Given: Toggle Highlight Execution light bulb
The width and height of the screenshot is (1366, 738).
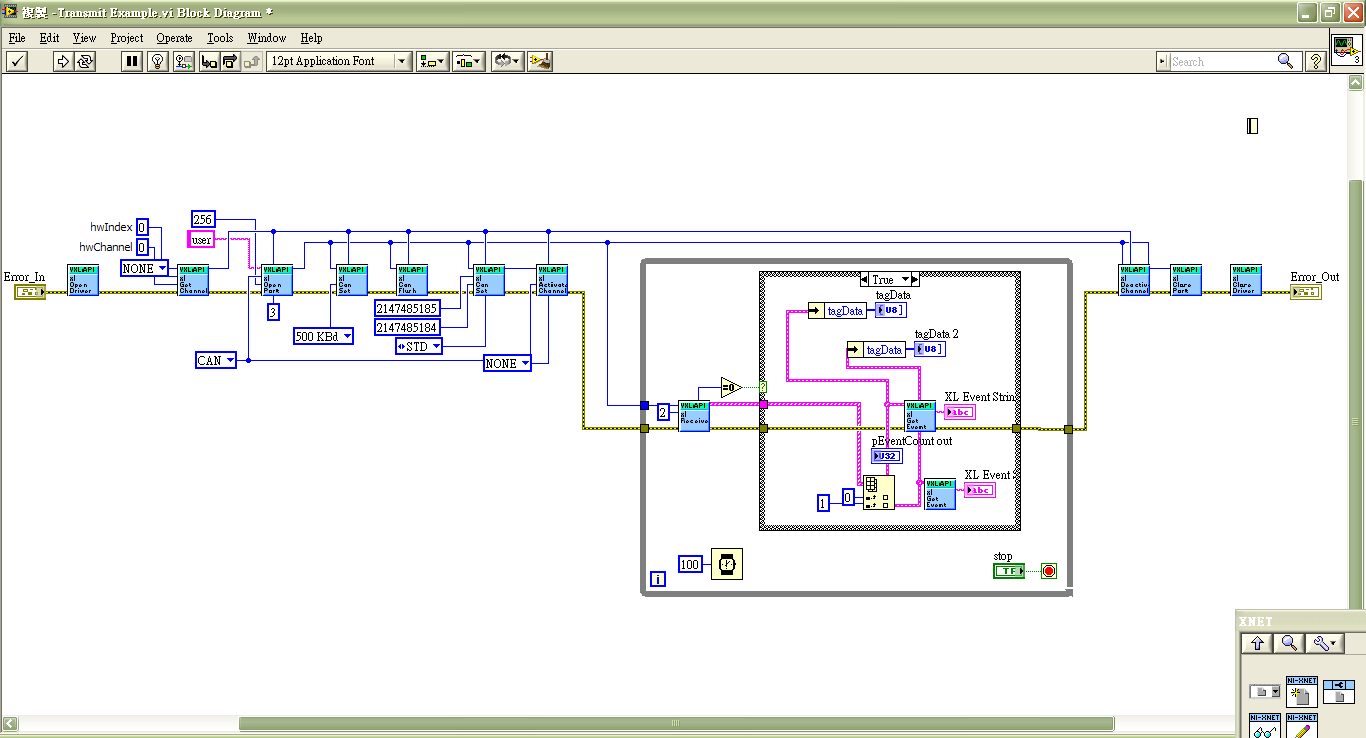Looking at the screenshot, I should pos(157,61).
